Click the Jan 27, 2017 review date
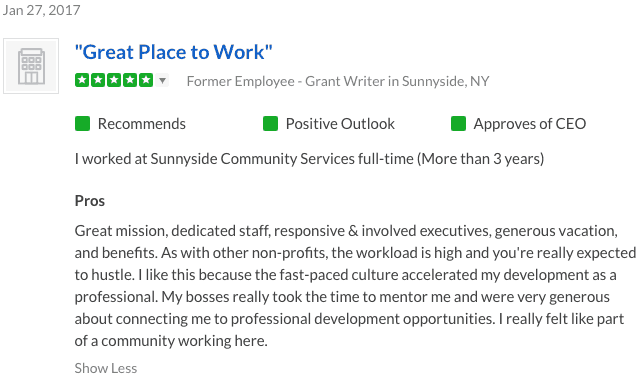This screenshot has height=388, width=644. point(41,10)
